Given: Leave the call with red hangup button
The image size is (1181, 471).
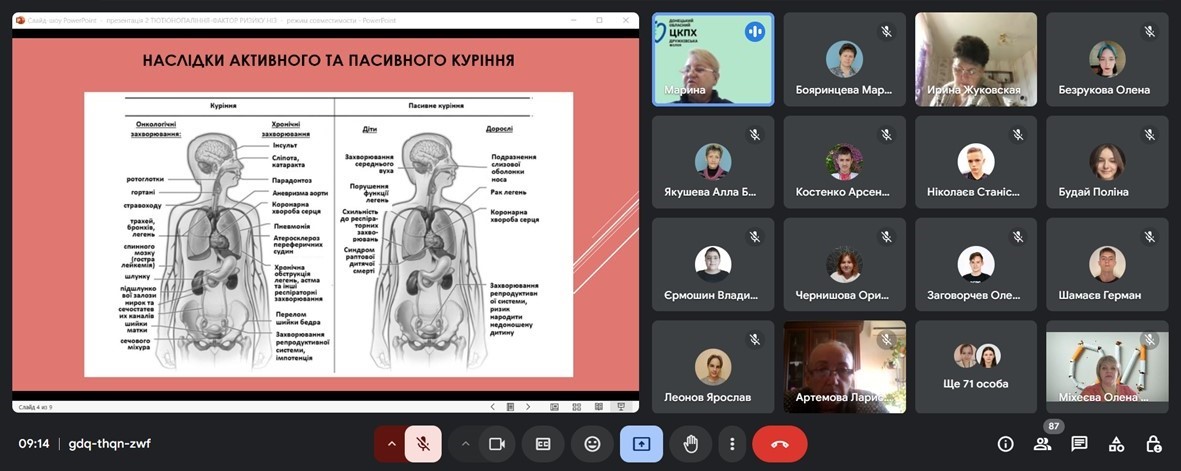Looking at the screenshot, I should click(780, 444).
